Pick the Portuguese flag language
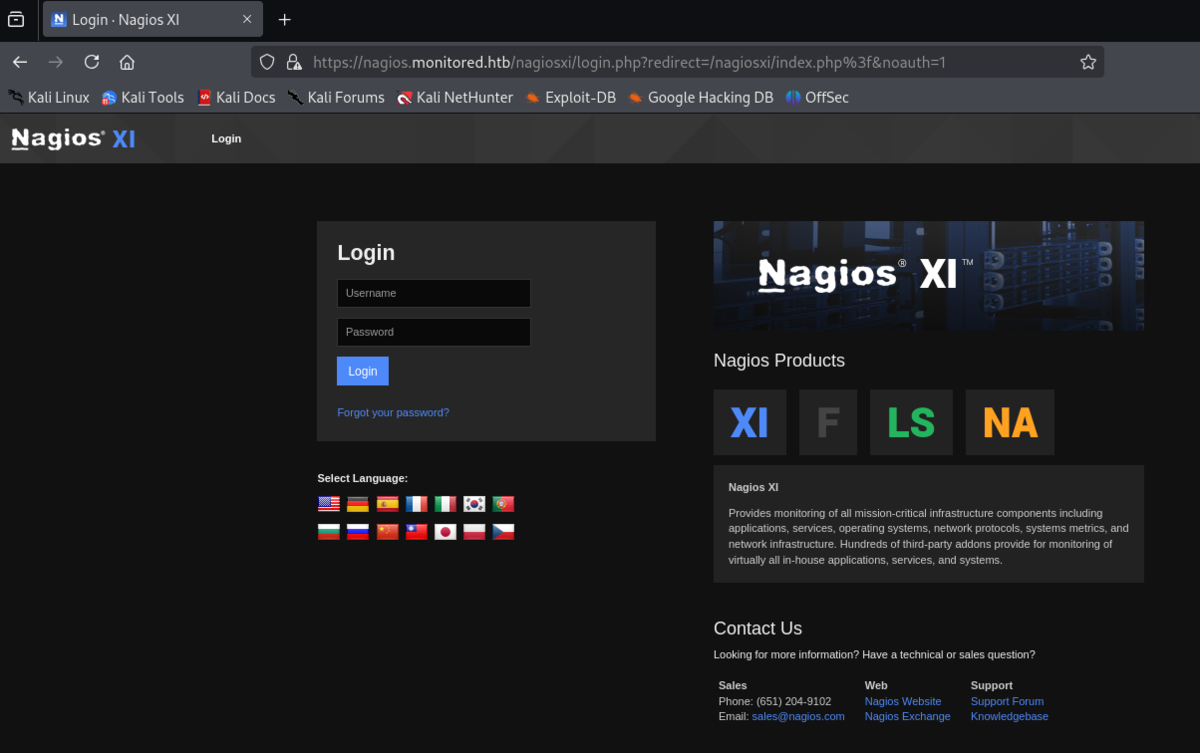The width and height of the screenshot is (1200, 753). click(x=503, y=504)
